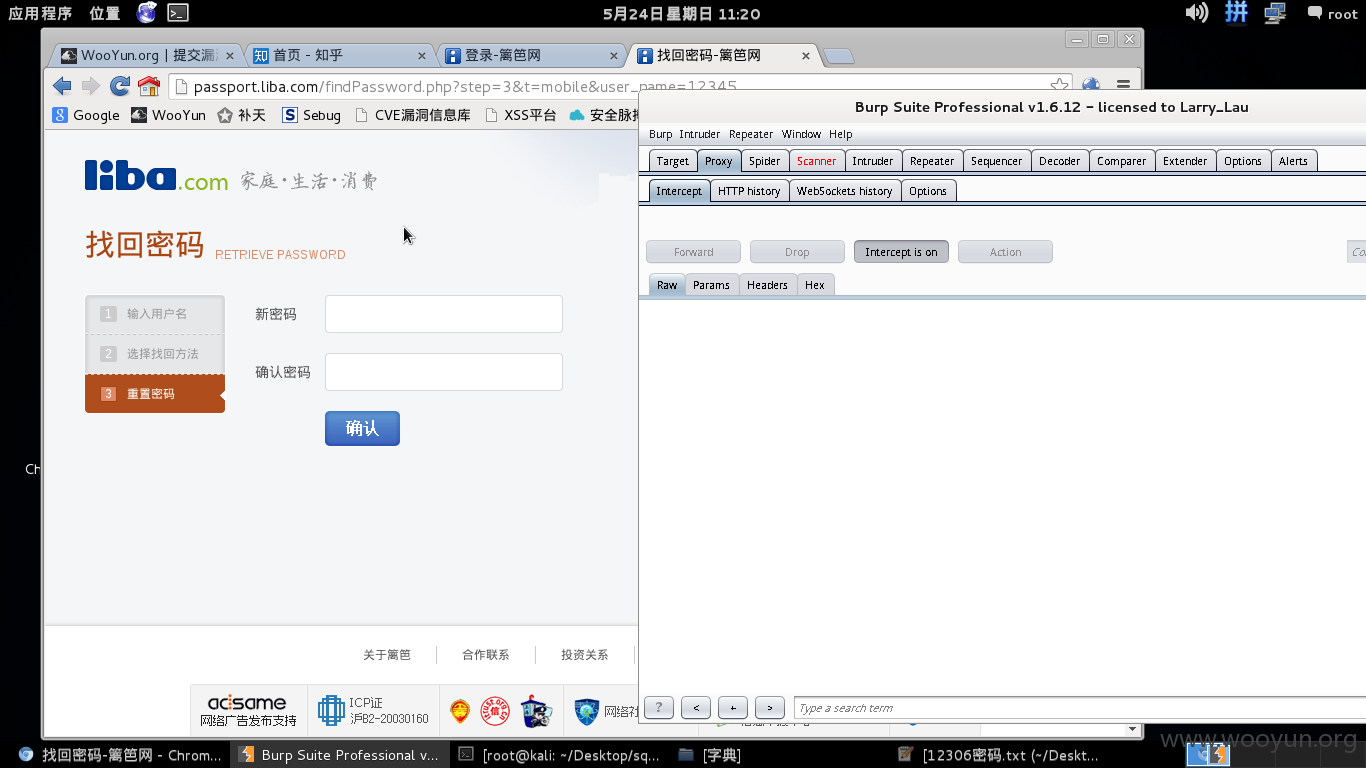Screen dimensions: 1366x768
Task: Click Burp search '+' options button
Action: click(x=732, y=708)
